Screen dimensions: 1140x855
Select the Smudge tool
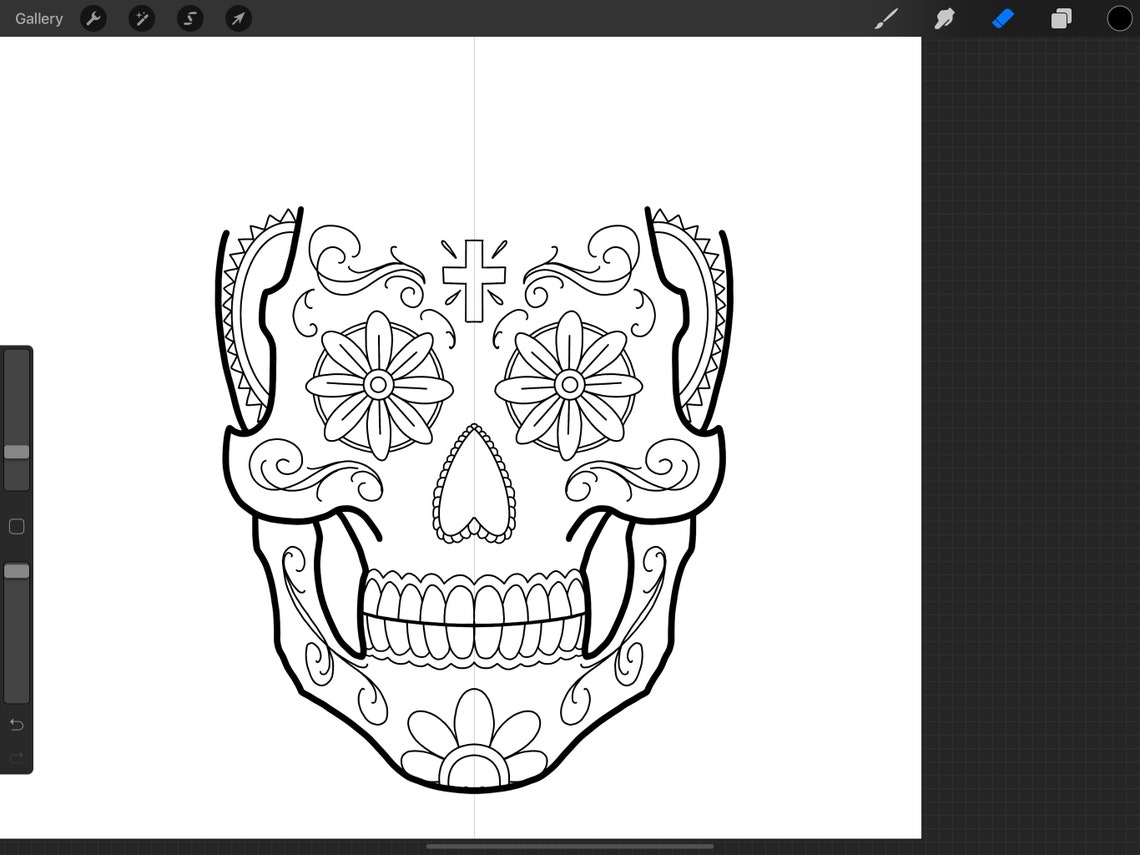pos(944,18)
